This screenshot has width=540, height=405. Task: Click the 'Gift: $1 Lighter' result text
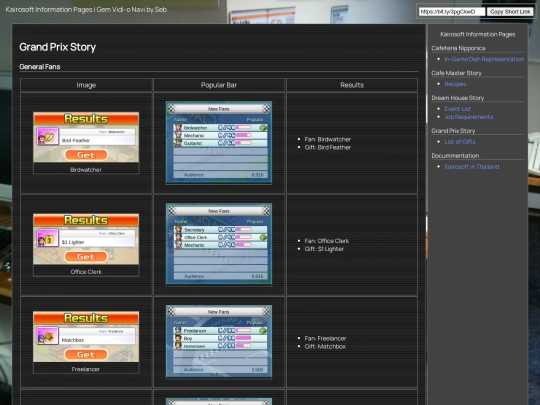pos(324,249)
